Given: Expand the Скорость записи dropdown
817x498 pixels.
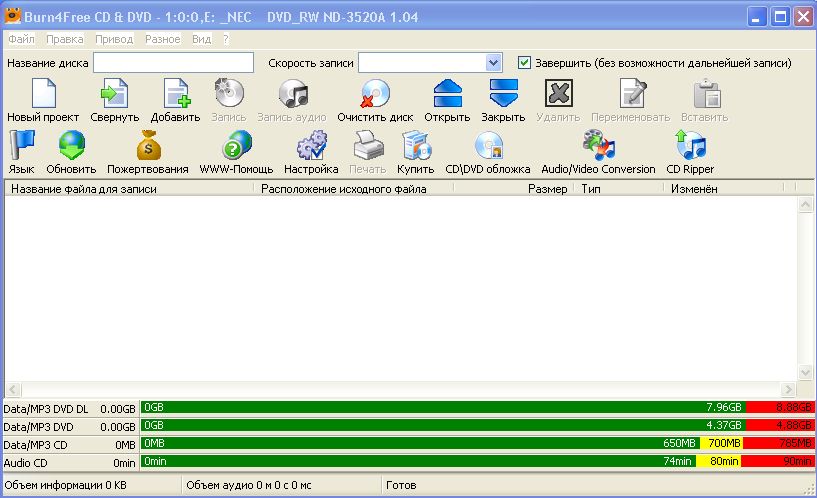Looking at the screenshot, I should [493, 63].
